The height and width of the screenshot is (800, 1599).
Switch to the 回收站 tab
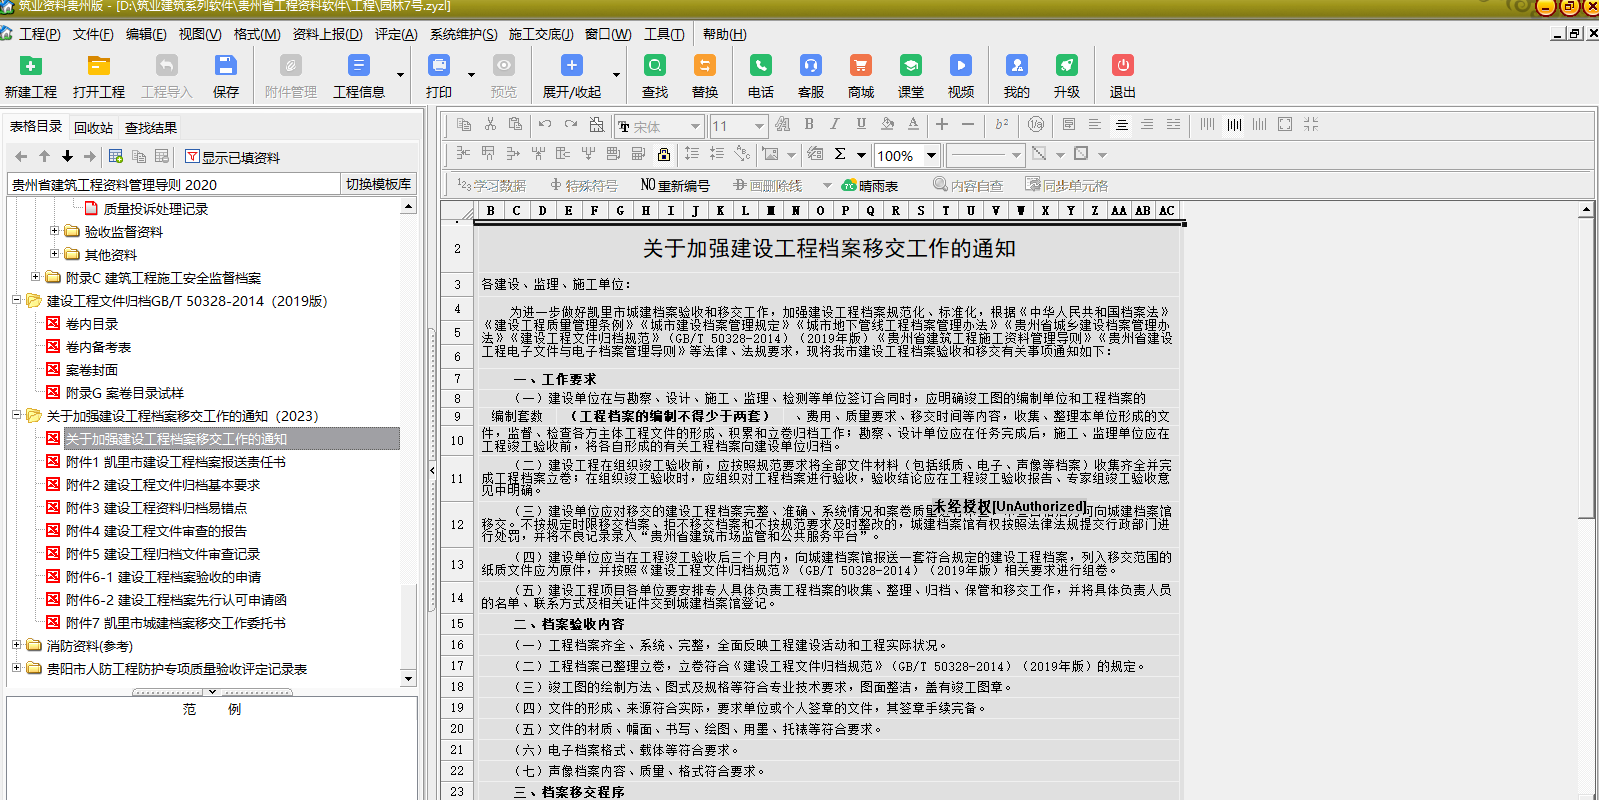coord(93,127)
